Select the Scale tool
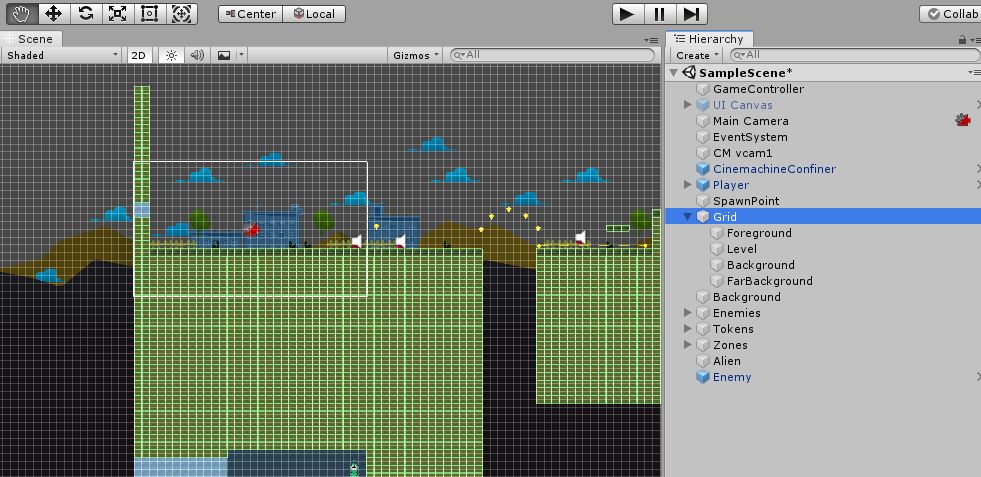 [x=118, y=14]
